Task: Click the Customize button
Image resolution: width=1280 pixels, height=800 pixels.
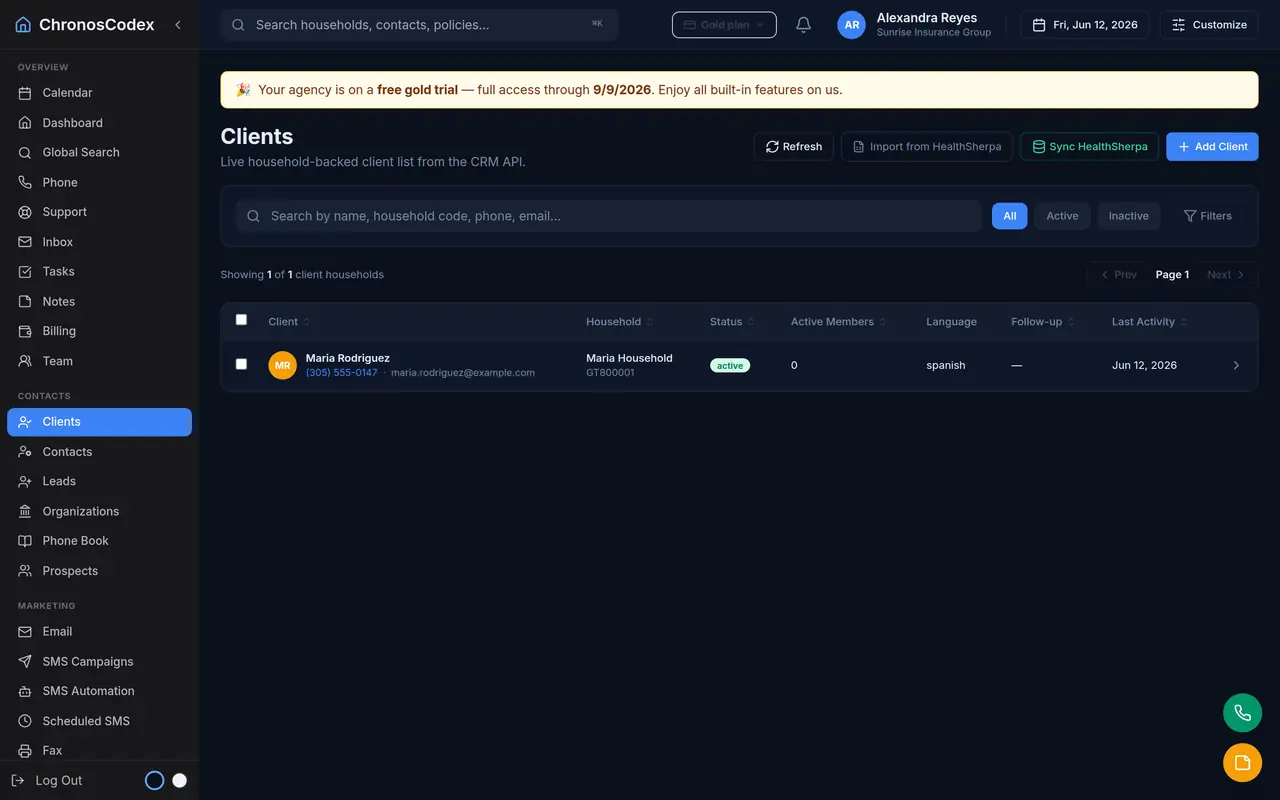Action: click(x=1209, y=25)
